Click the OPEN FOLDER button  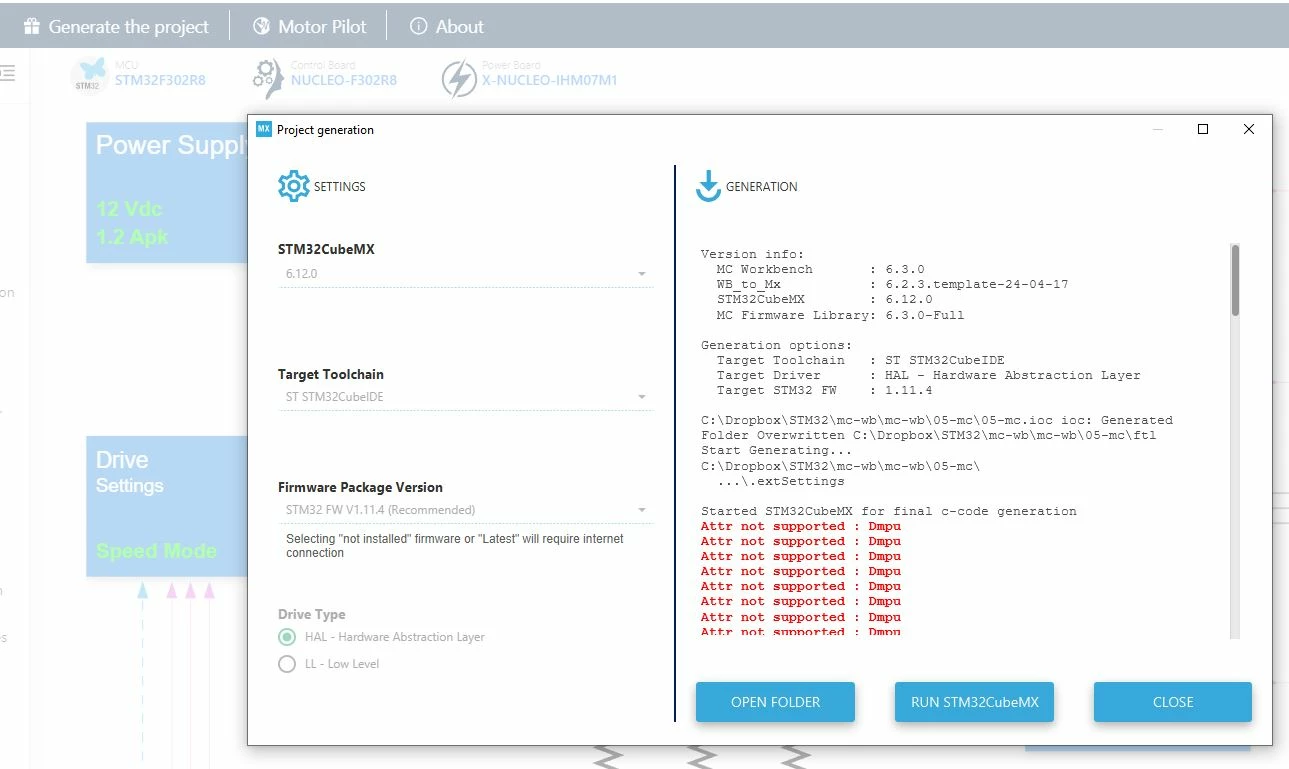click(775, 702)
